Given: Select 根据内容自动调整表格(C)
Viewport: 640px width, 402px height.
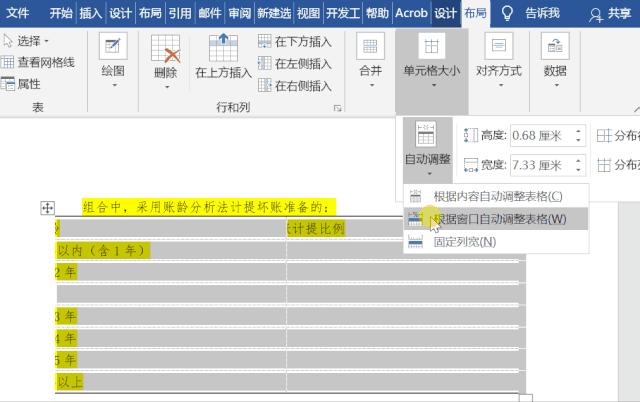Looking at the screenshot, I should coord(496,196).
